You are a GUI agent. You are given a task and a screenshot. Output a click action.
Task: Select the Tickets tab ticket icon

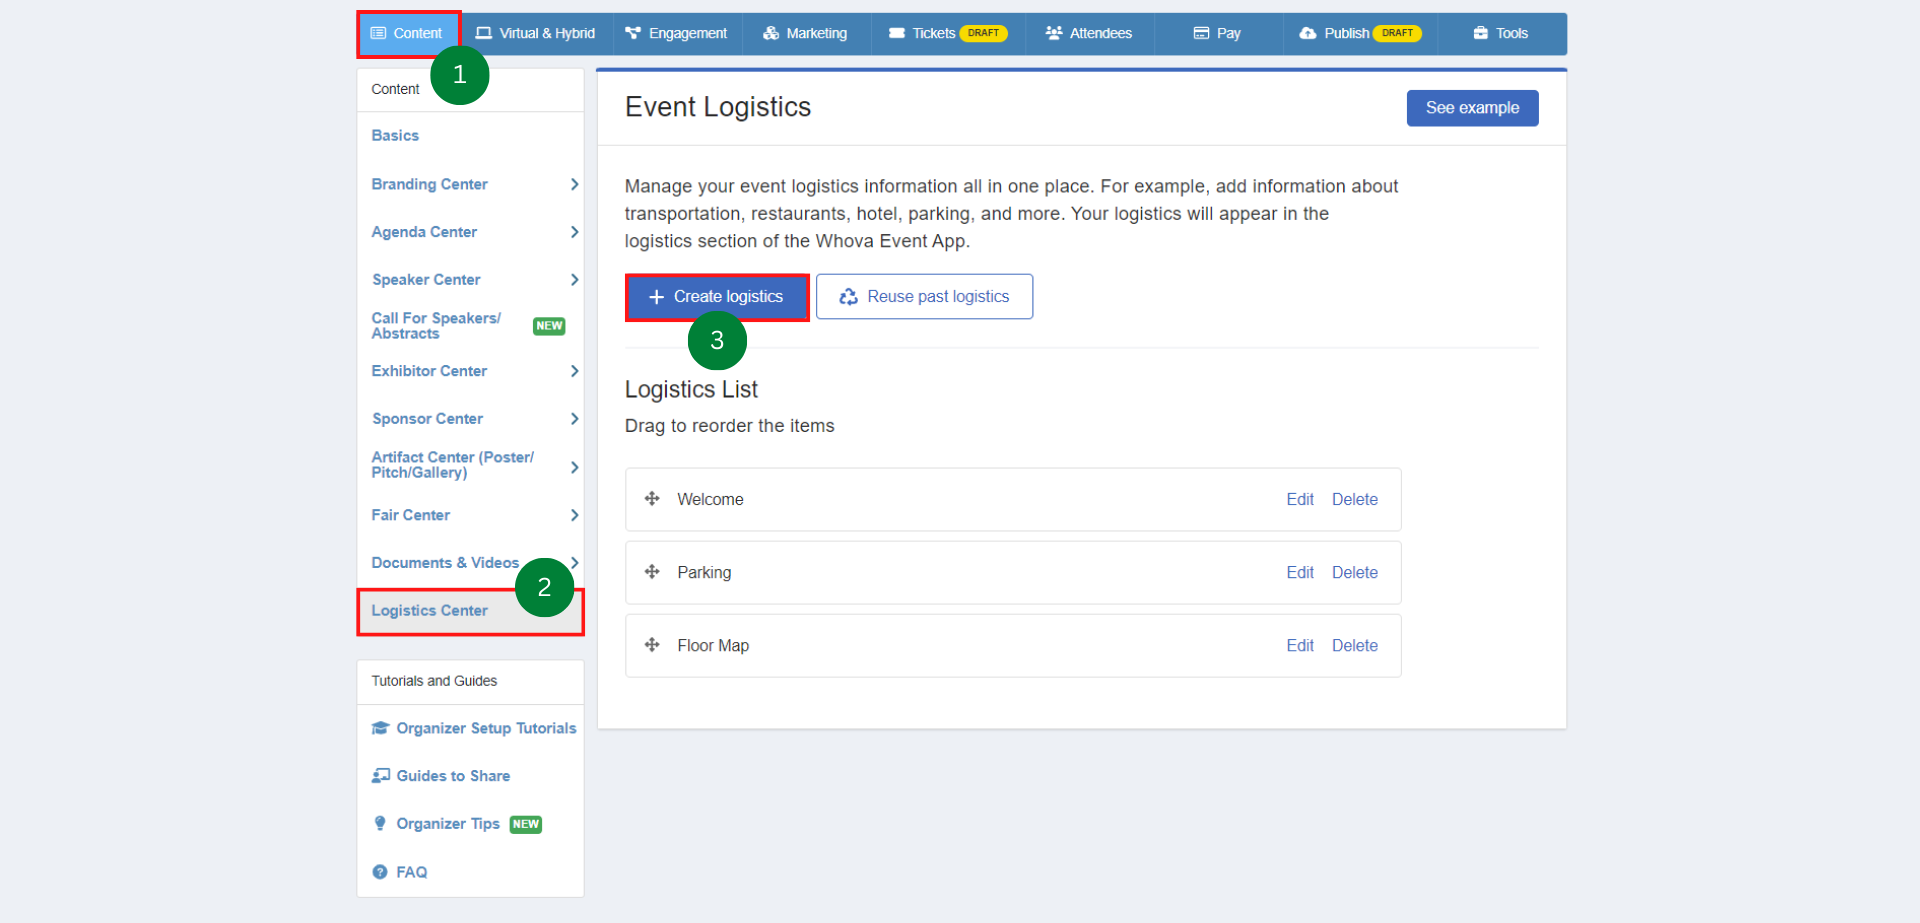[x=897, y=33]
